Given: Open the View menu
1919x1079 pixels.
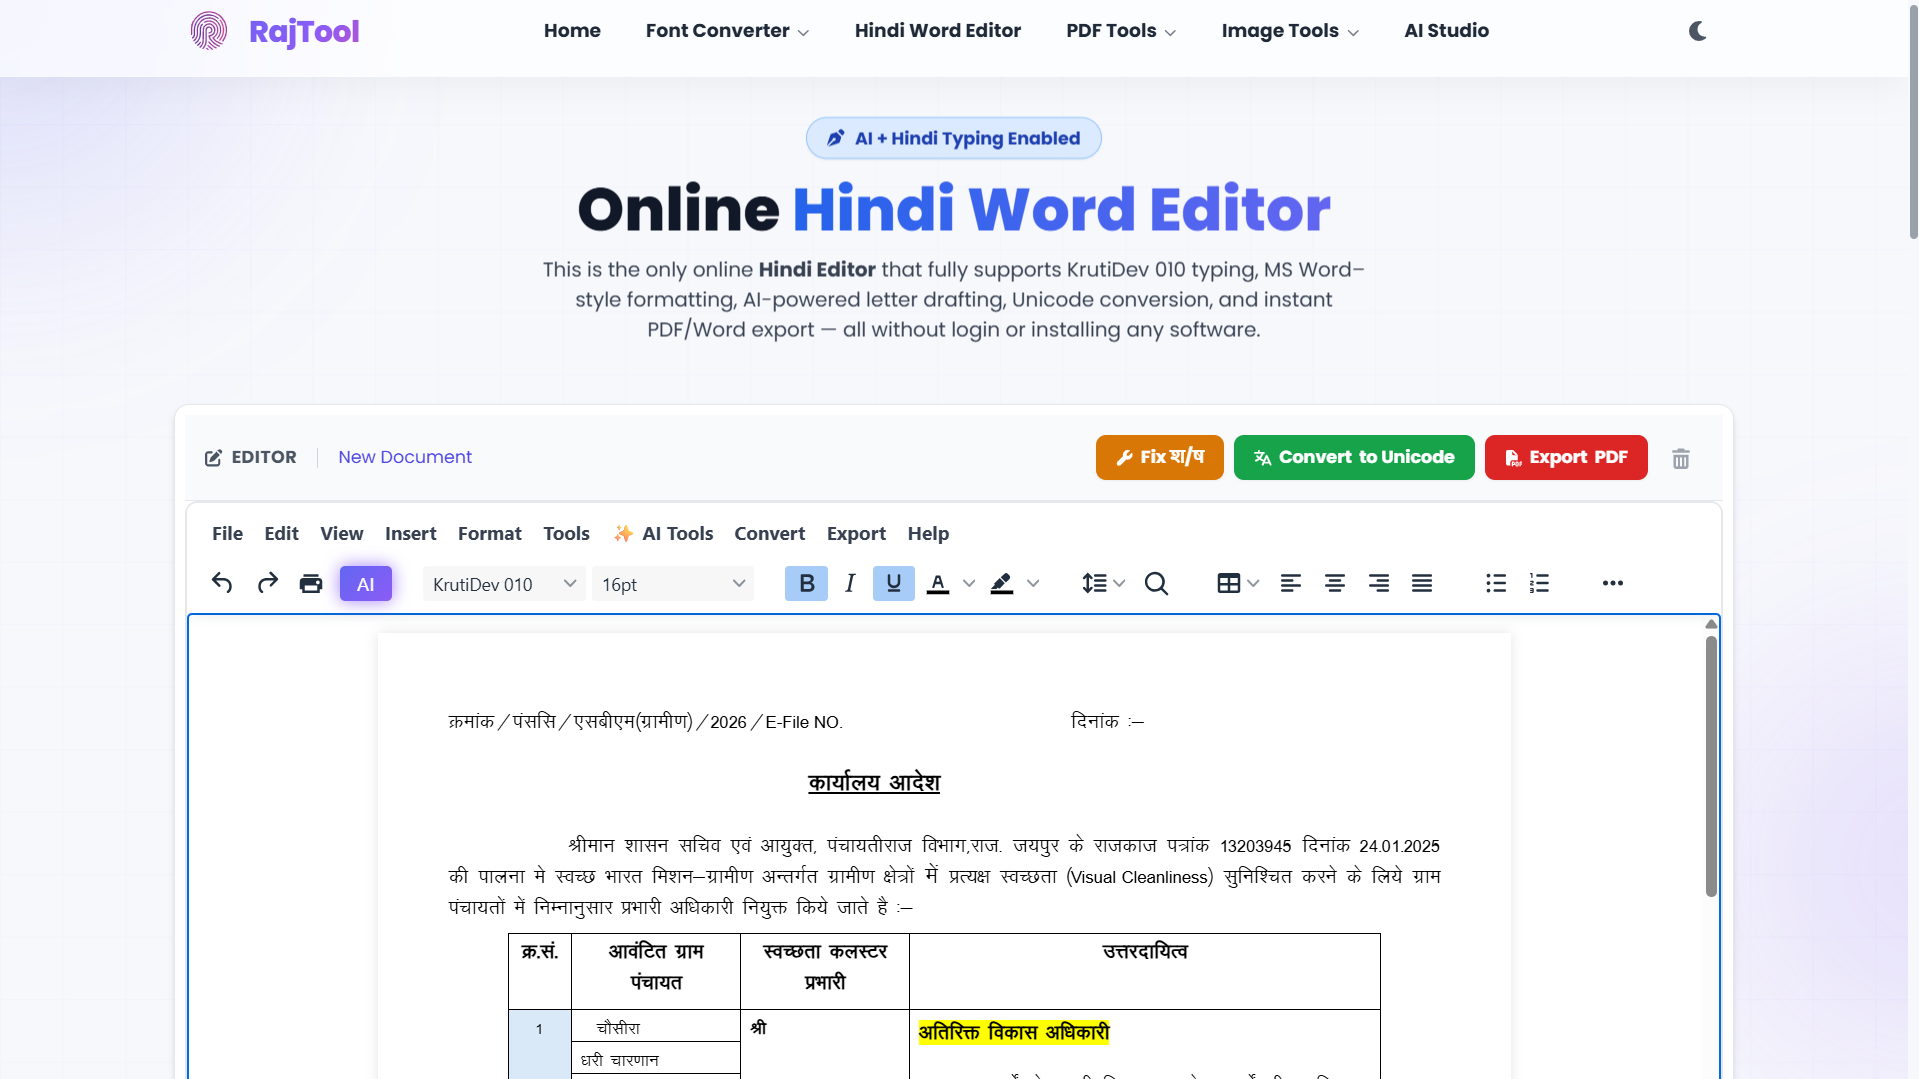Looking at the screenshot, I should coord(342,534).
